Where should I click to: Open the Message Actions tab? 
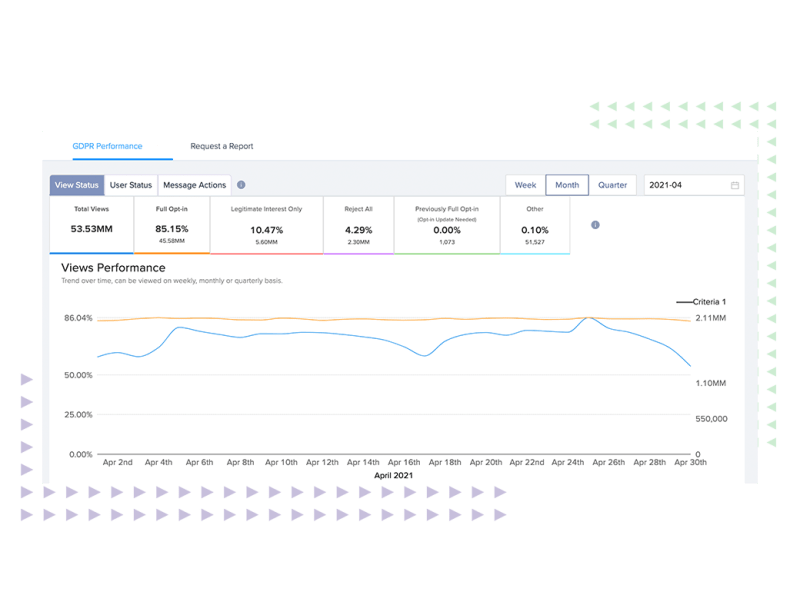click(x=194, y=186)
